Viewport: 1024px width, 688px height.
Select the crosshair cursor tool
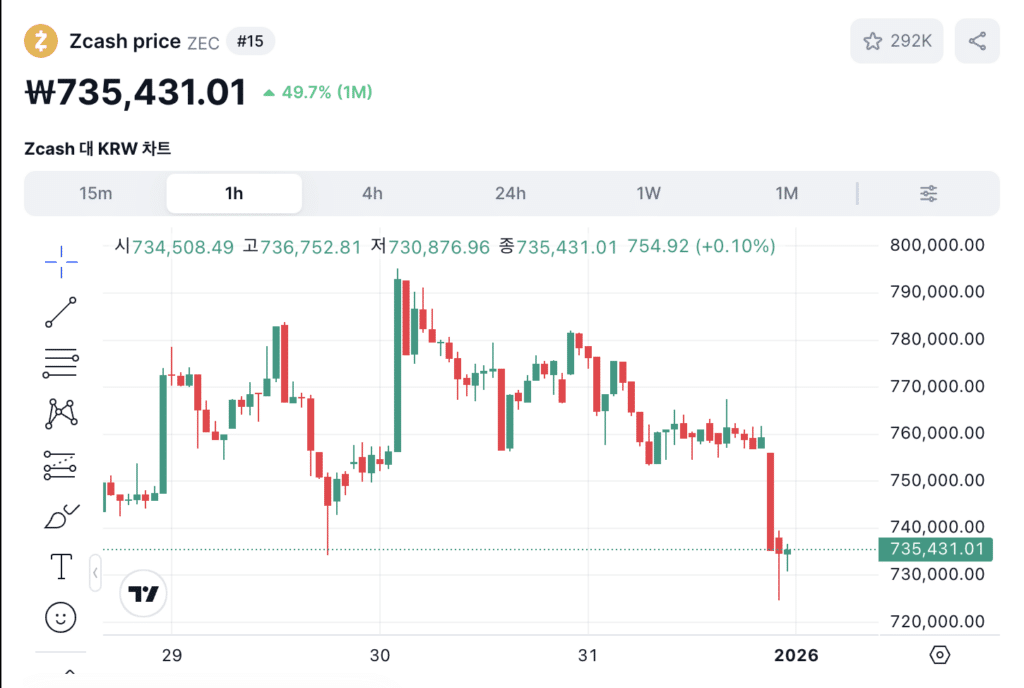[x=60, y=262]
